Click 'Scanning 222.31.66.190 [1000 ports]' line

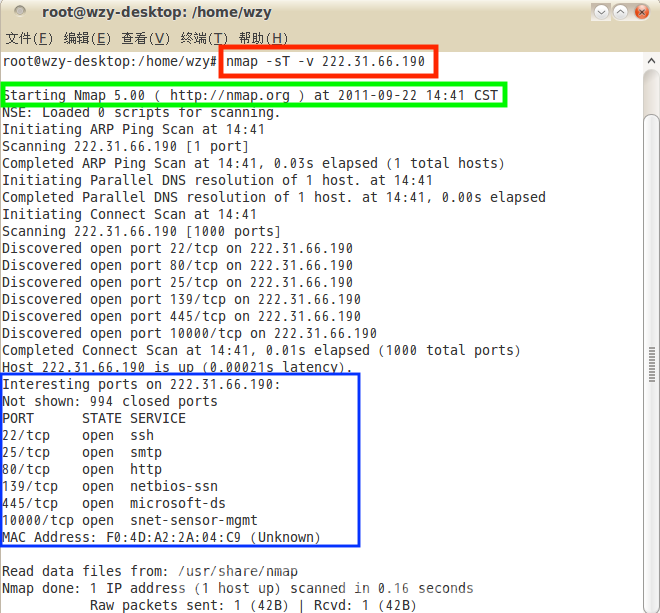[x=141, y=232]
